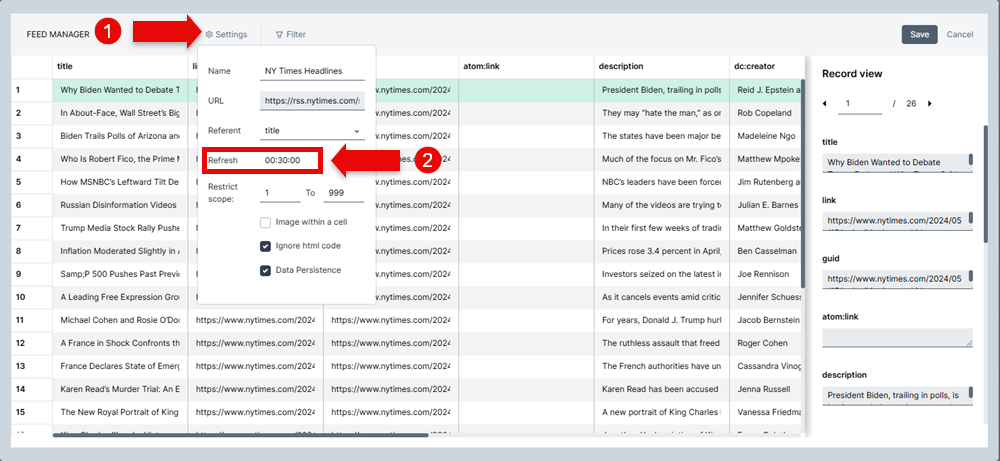The height and width of the screenshot is (461, 1000).
Task: Select How MSNBC's Leftward Tilt title cell
Action: (120, 182)
